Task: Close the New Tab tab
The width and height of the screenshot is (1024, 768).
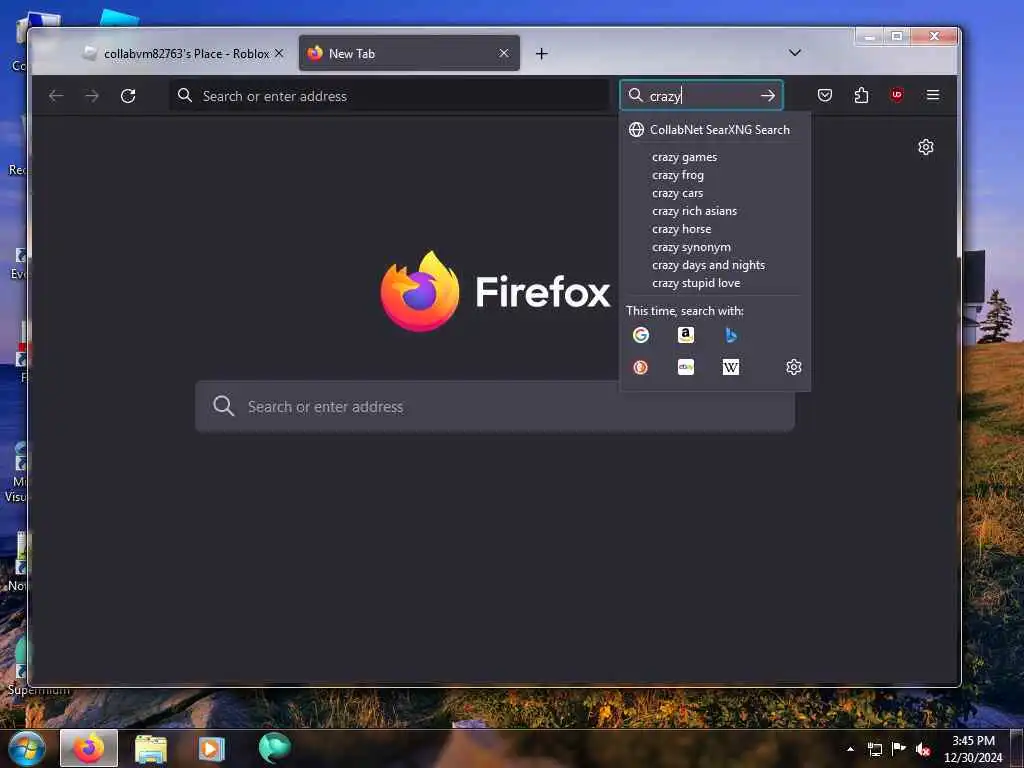Action: 504,54
